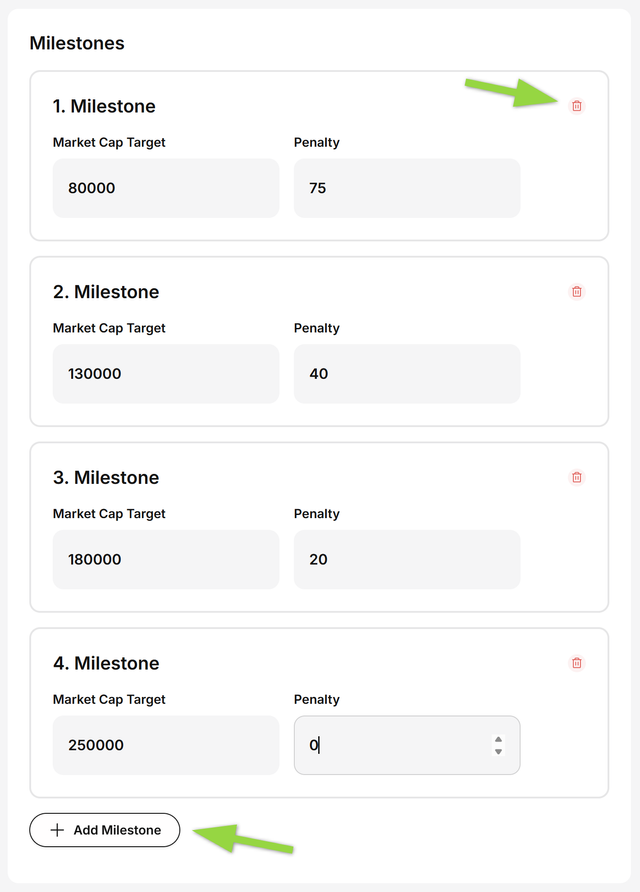Delete 4. Milestone with the trash icon
Image resolution: width=640 pixels, height=892 pixels.
[576, 663]
